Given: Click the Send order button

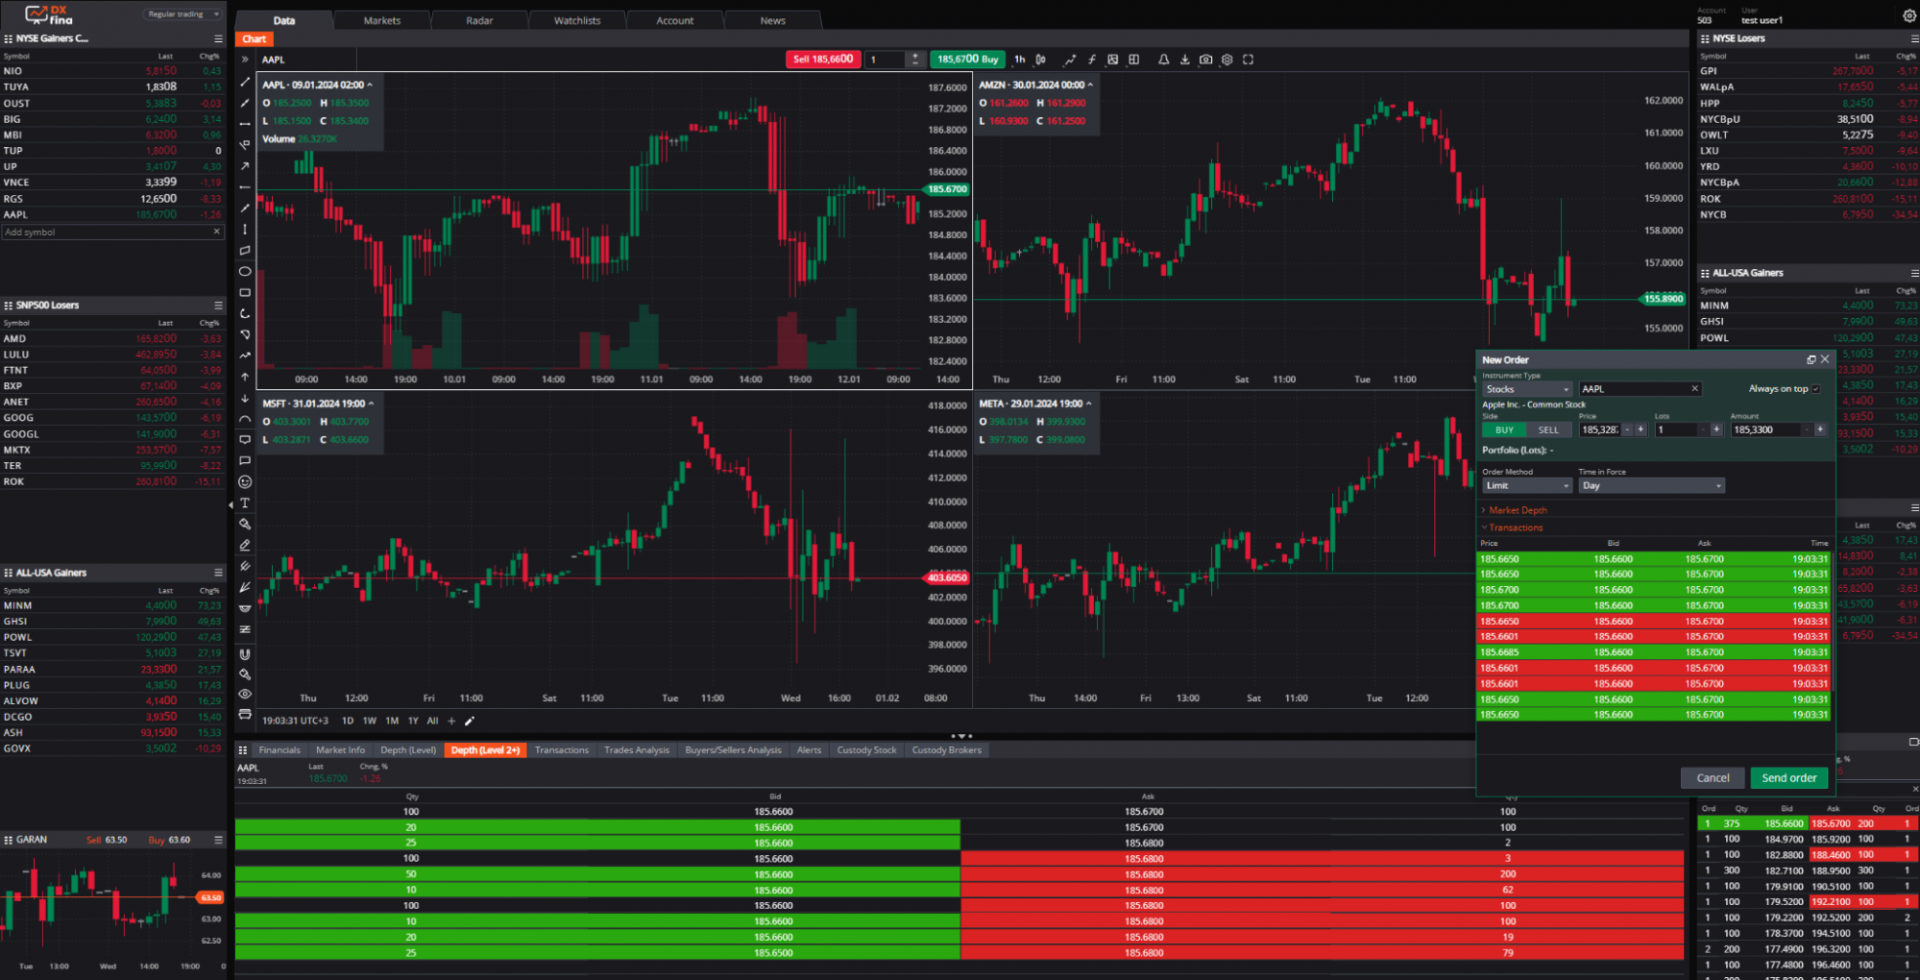Looking at the screenshot, I should 1789,777.
